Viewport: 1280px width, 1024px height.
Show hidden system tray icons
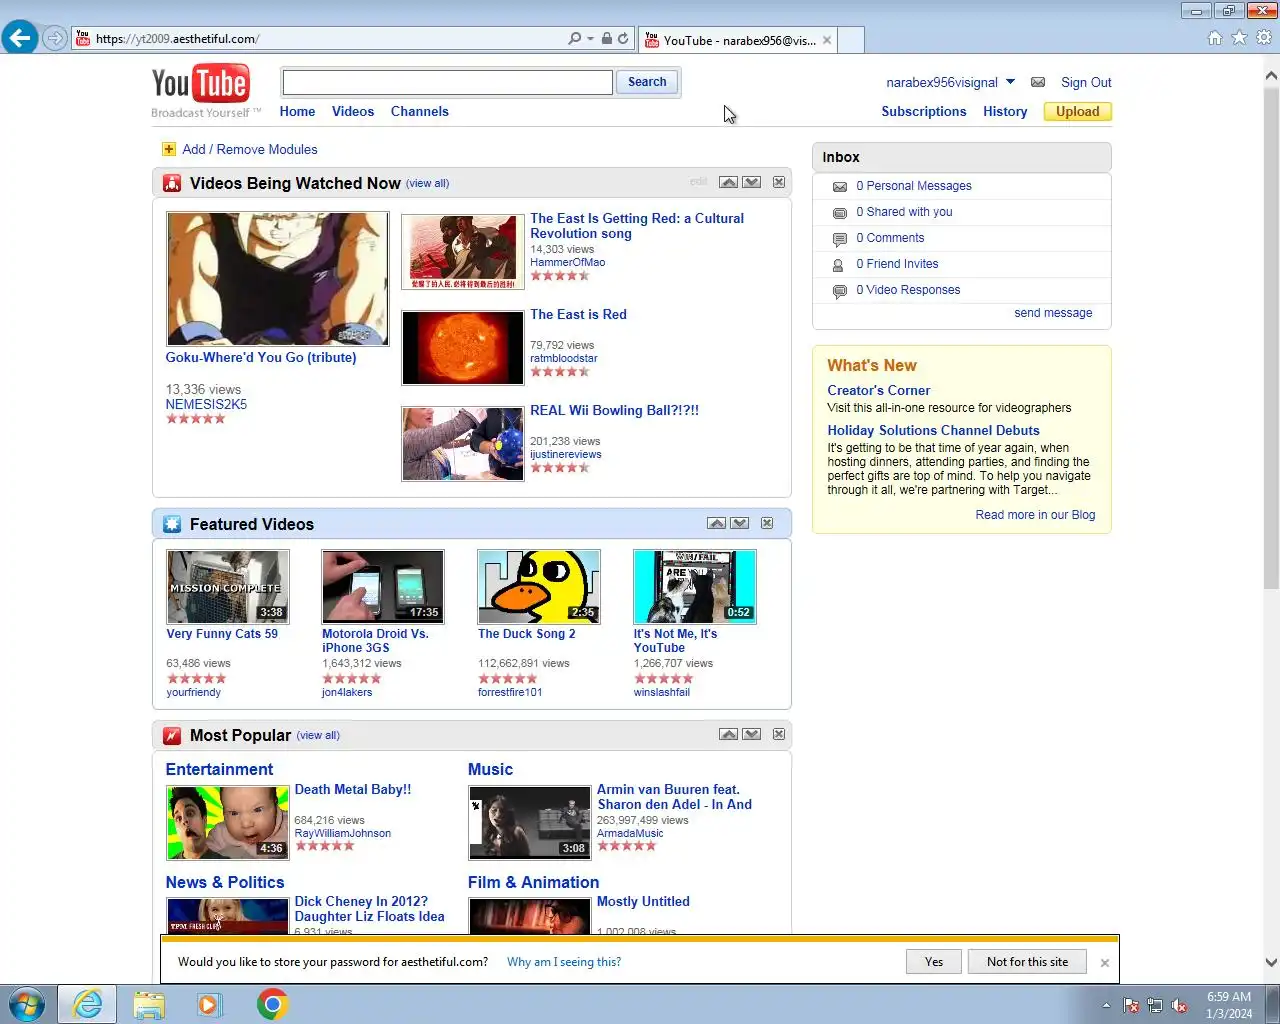(1106, 1006)
